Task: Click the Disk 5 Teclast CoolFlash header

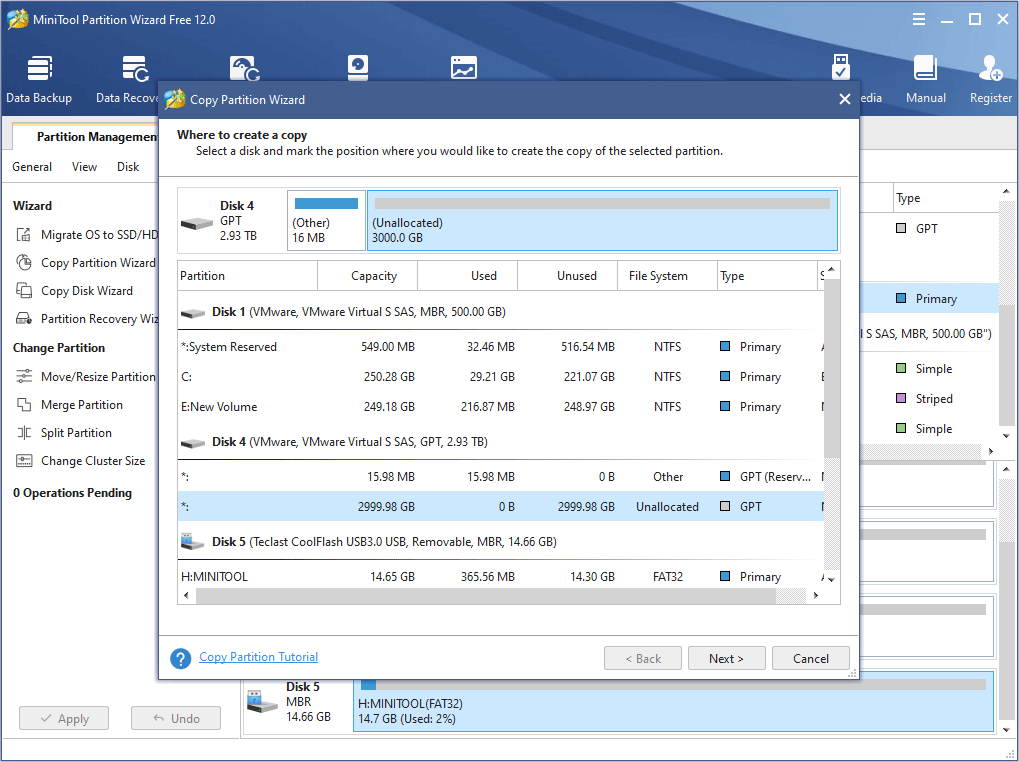Action: [x=500, y=542]
